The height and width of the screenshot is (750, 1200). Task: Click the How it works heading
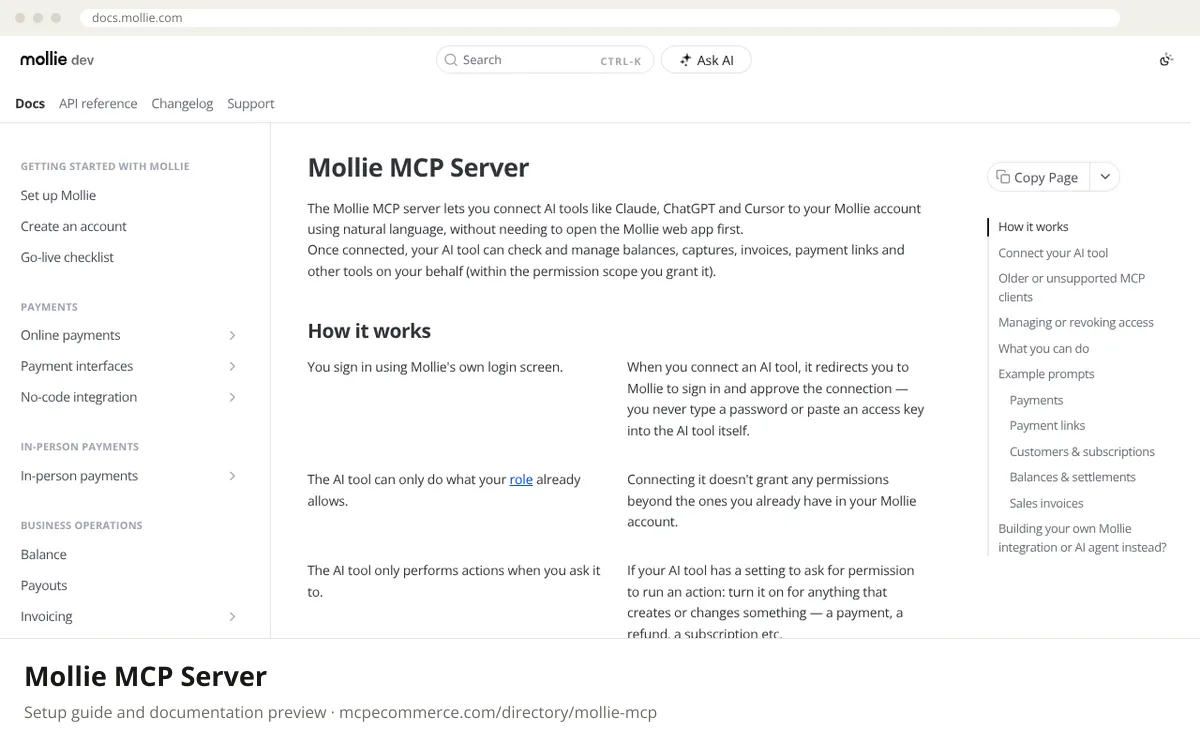tap(369, 331)
